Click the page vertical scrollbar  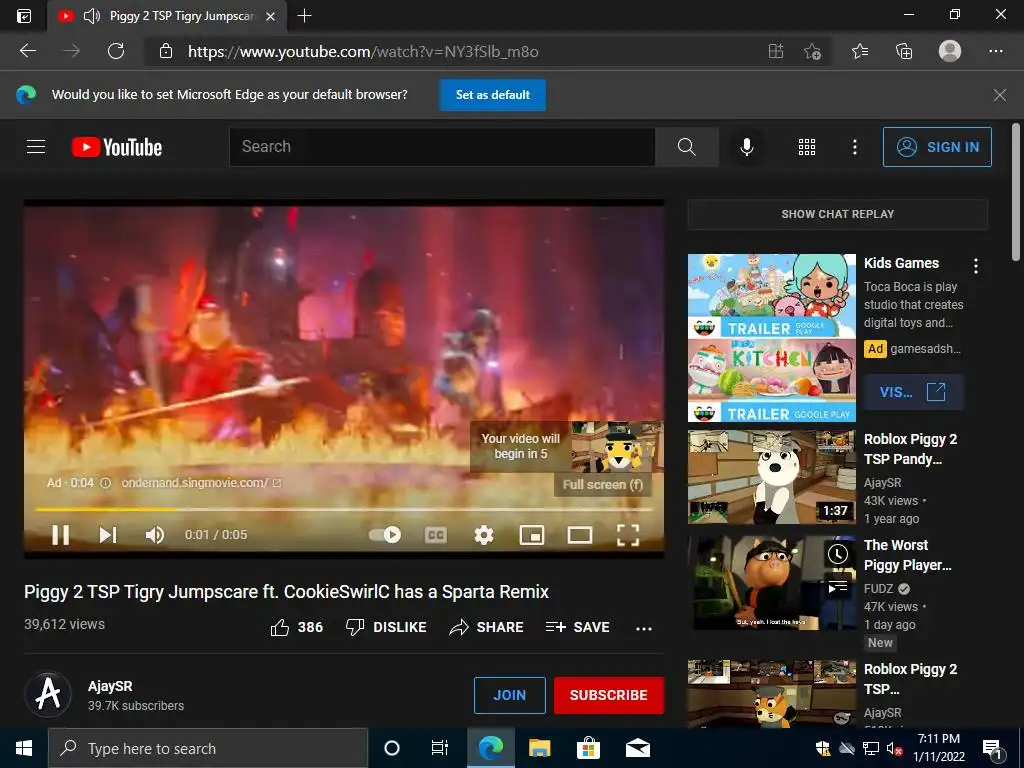coord(1016,191)
